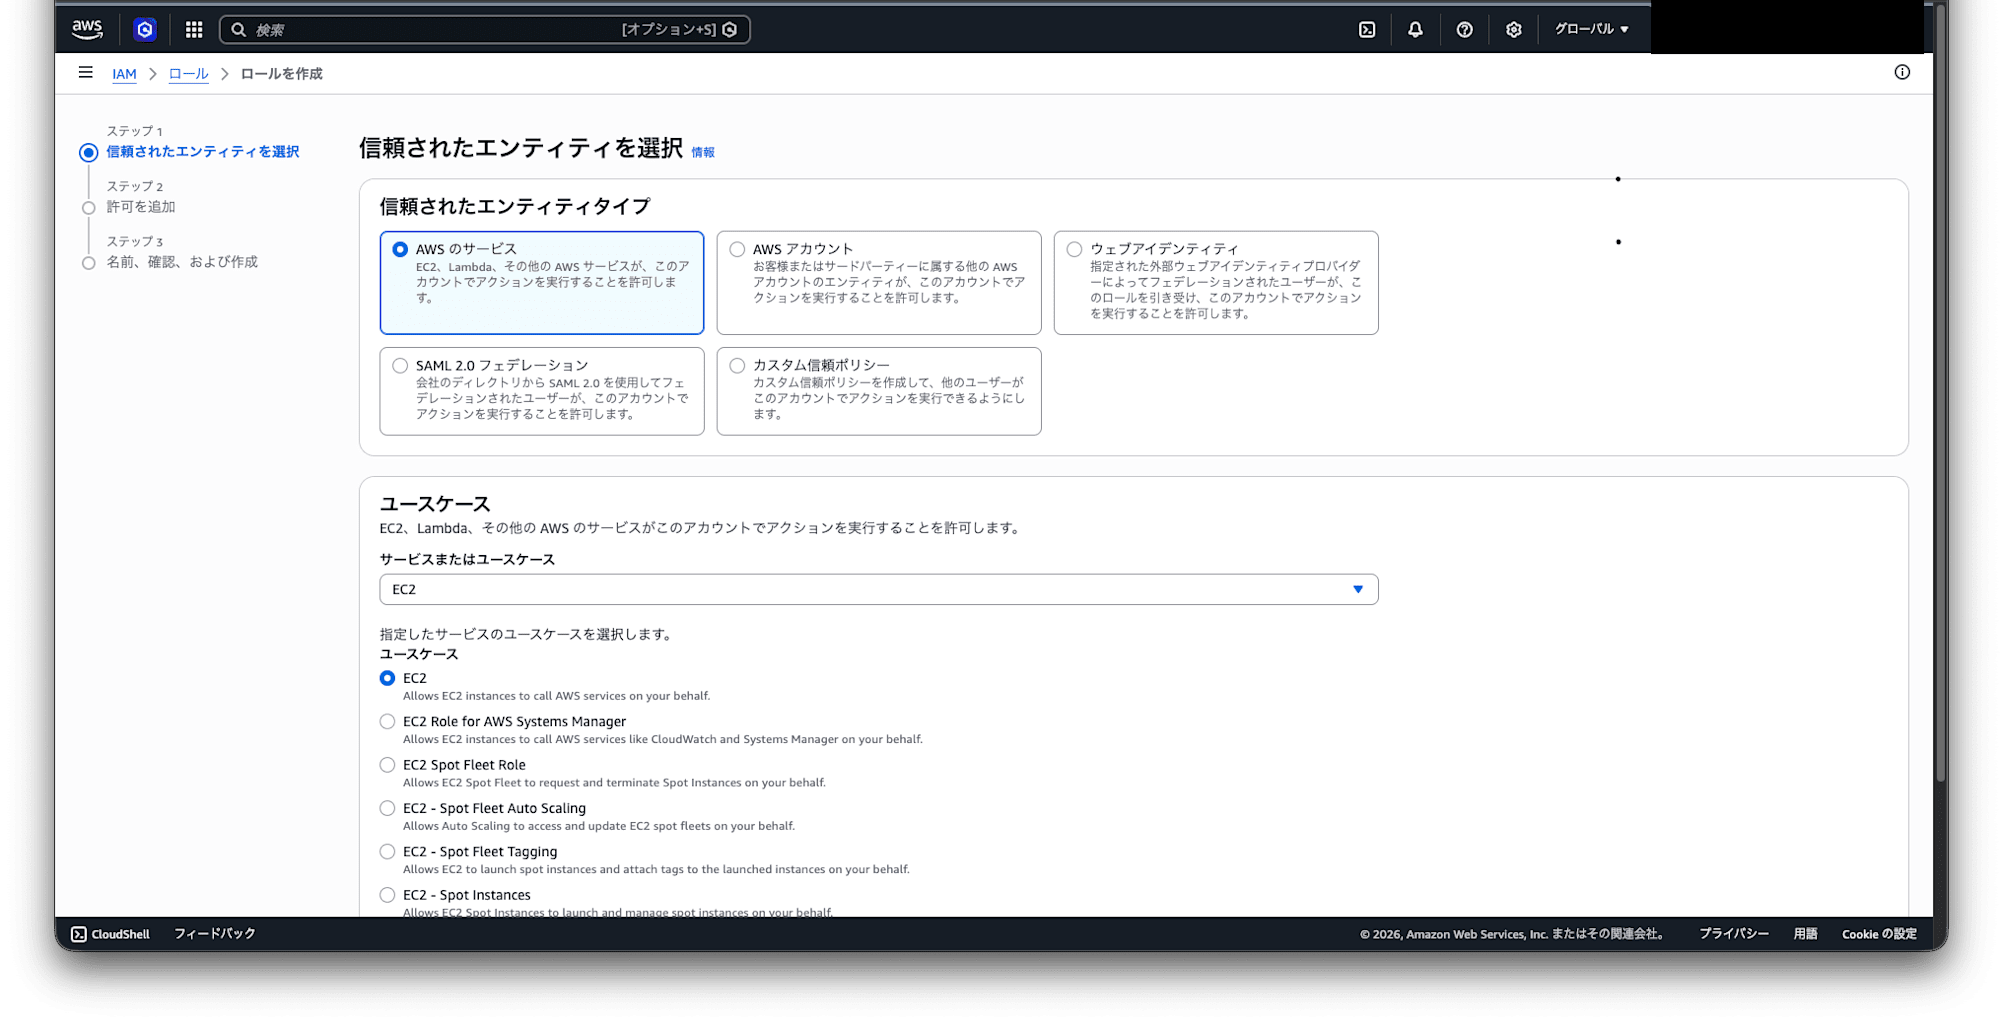
Task: Open the AWS services grid menu
Action: (194, 29)
